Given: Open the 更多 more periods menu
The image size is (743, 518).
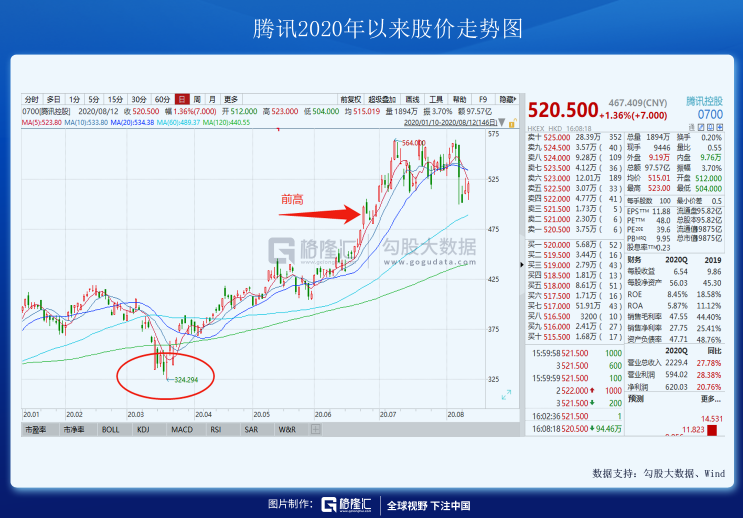Looking at the screenshot, I should [231, 100].
